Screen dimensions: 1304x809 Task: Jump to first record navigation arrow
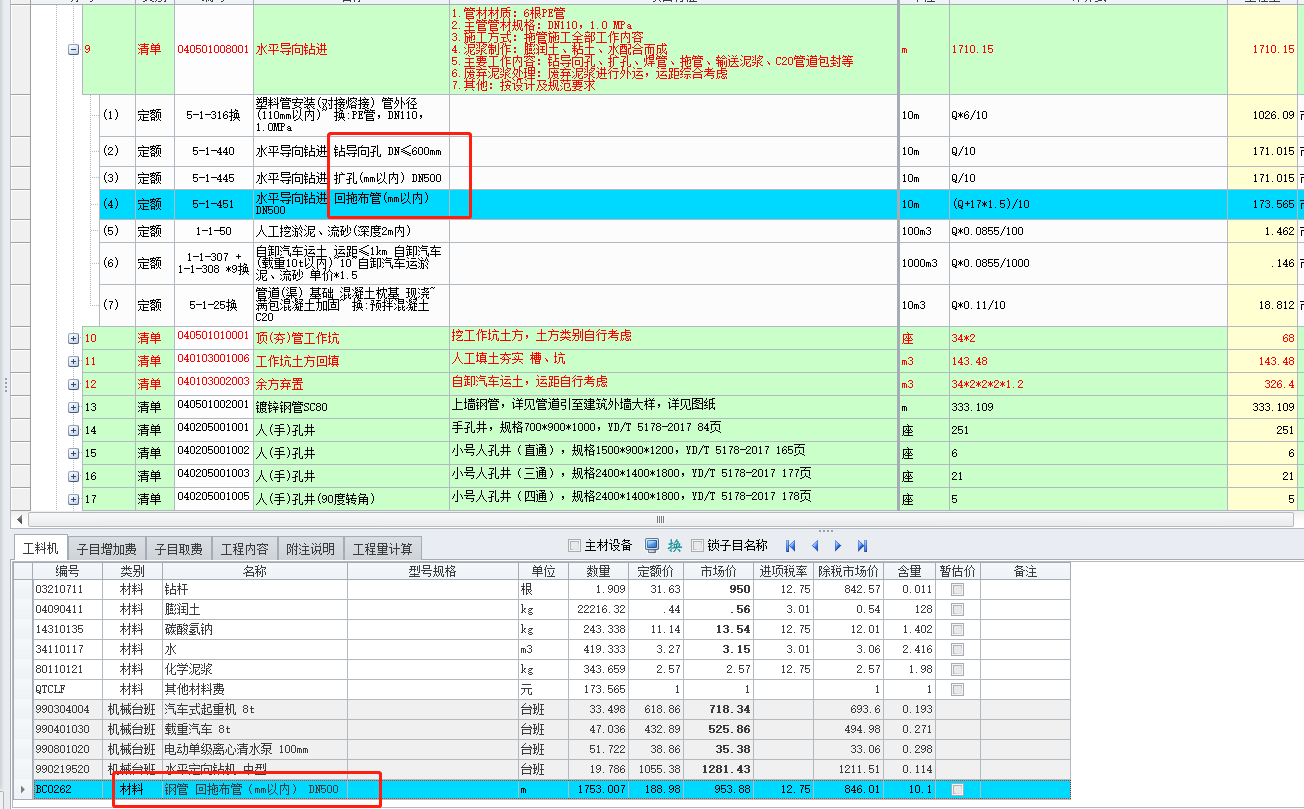click(791, 546)
